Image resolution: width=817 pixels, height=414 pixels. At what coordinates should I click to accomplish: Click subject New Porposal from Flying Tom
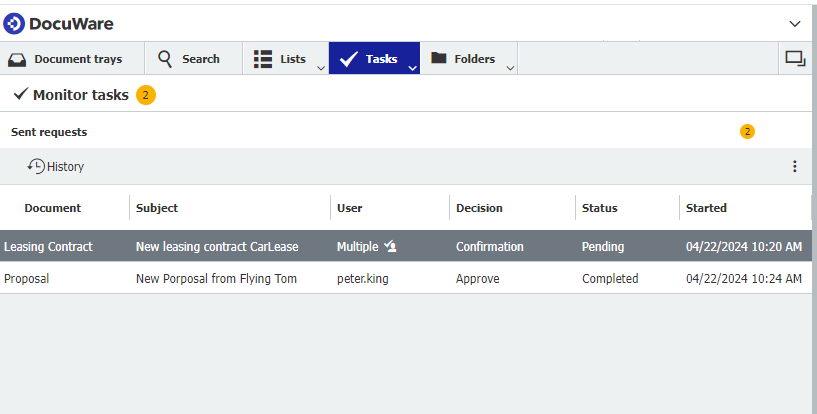pyautogui.click(x=216, y=279)
